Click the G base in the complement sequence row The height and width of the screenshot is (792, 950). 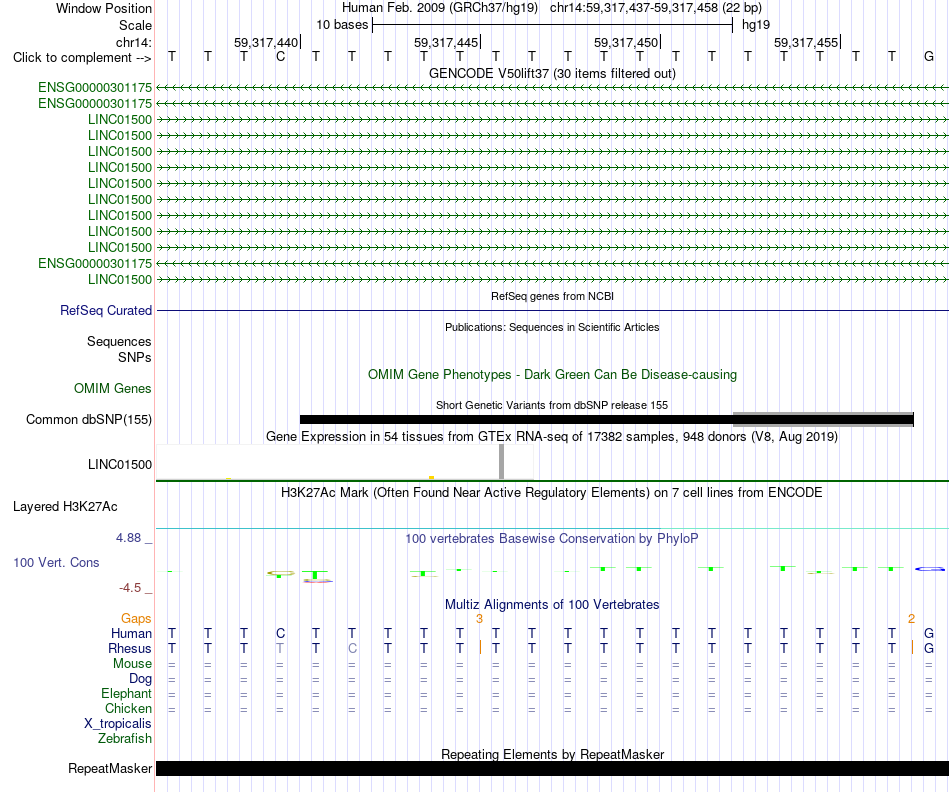[928, 57]
